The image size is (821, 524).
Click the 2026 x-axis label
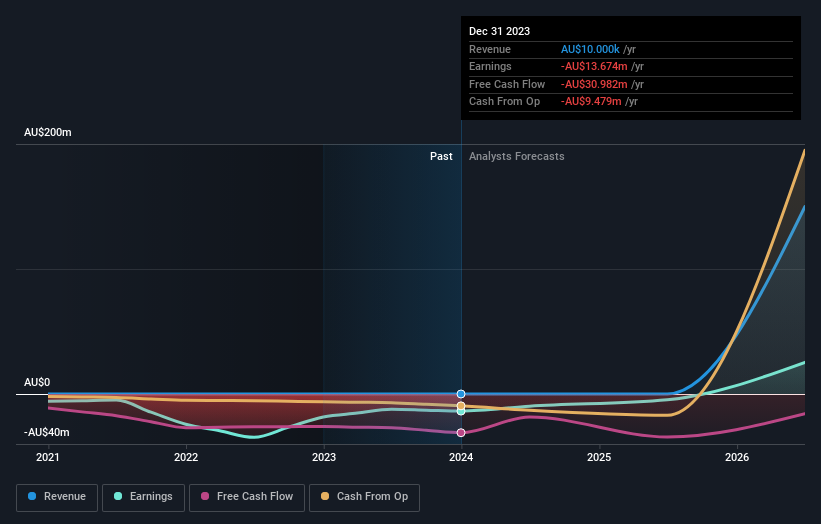[737, 457]
